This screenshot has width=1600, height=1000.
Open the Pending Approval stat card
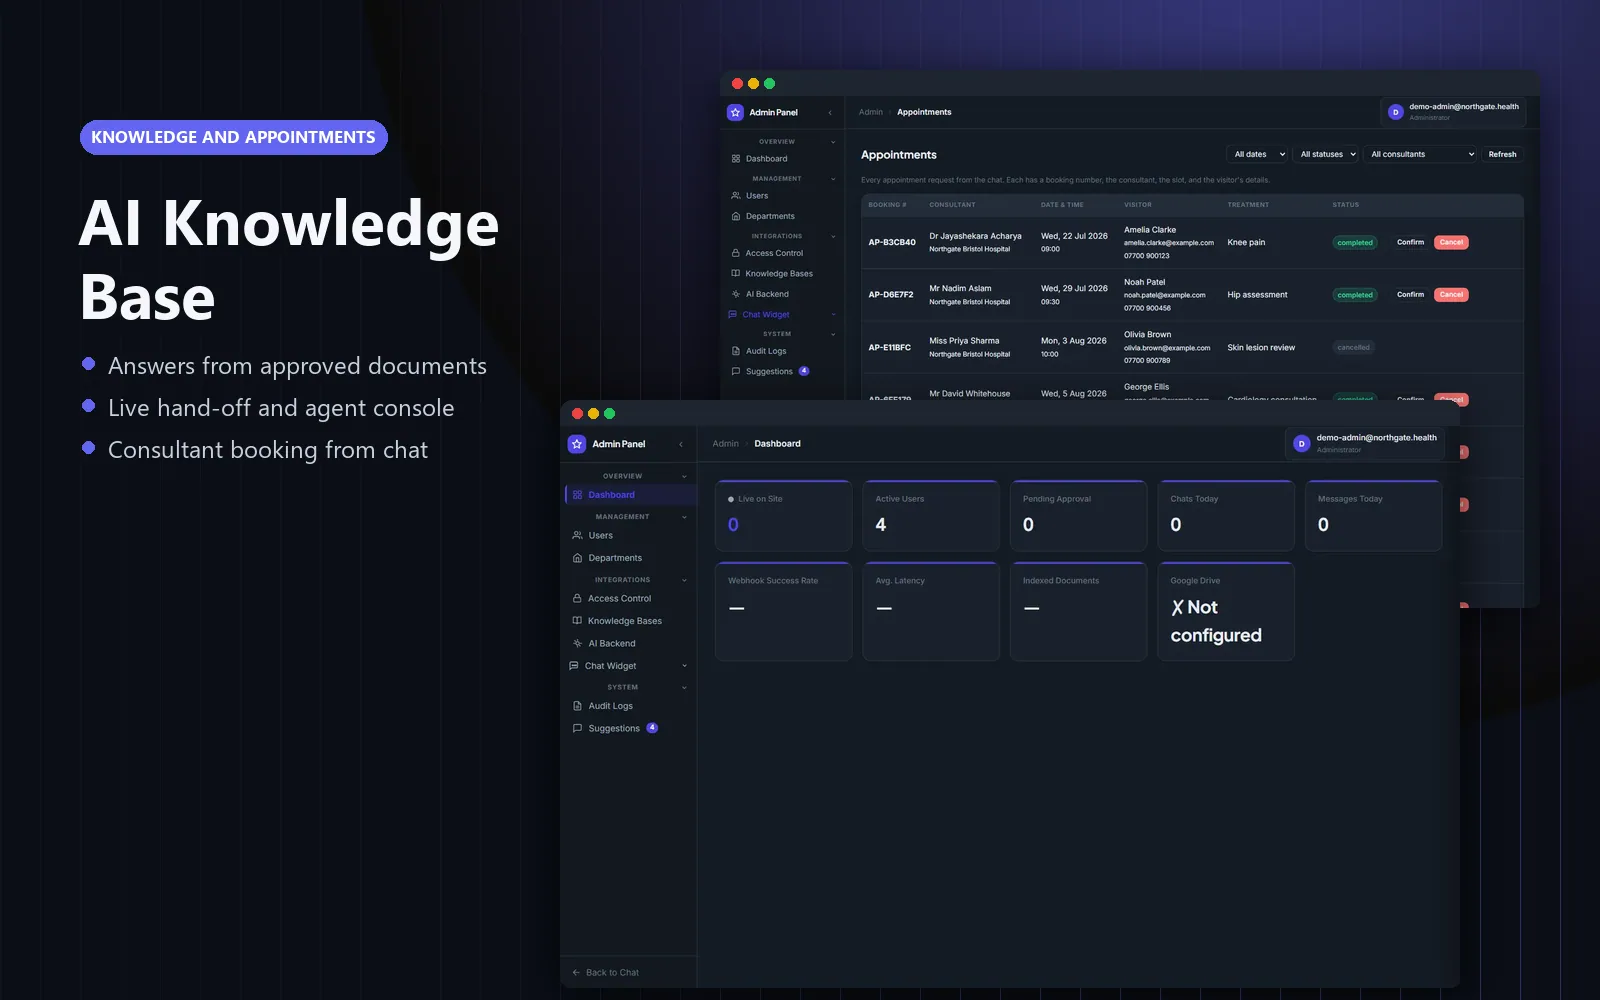point(1078,516)
